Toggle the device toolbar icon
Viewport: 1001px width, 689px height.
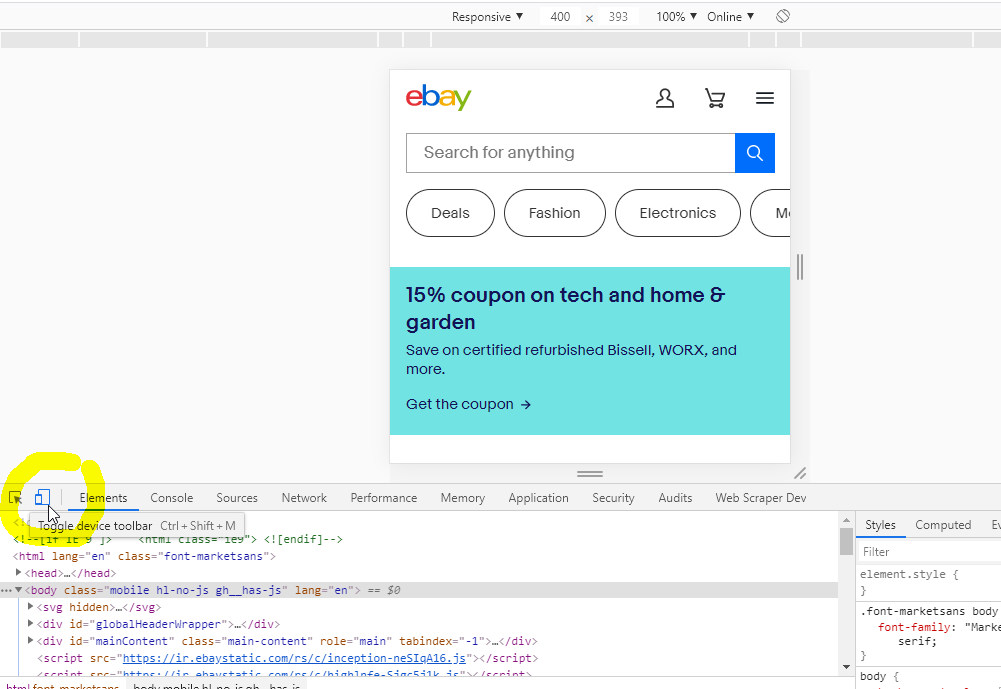pyautogui.click(x=42, y=497)
